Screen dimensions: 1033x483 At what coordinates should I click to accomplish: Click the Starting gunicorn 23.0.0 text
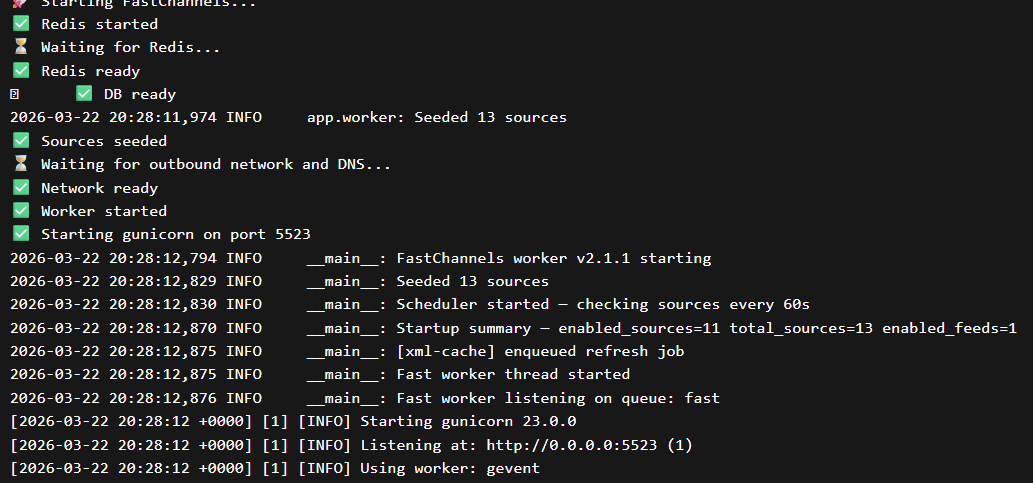[467, 421]
